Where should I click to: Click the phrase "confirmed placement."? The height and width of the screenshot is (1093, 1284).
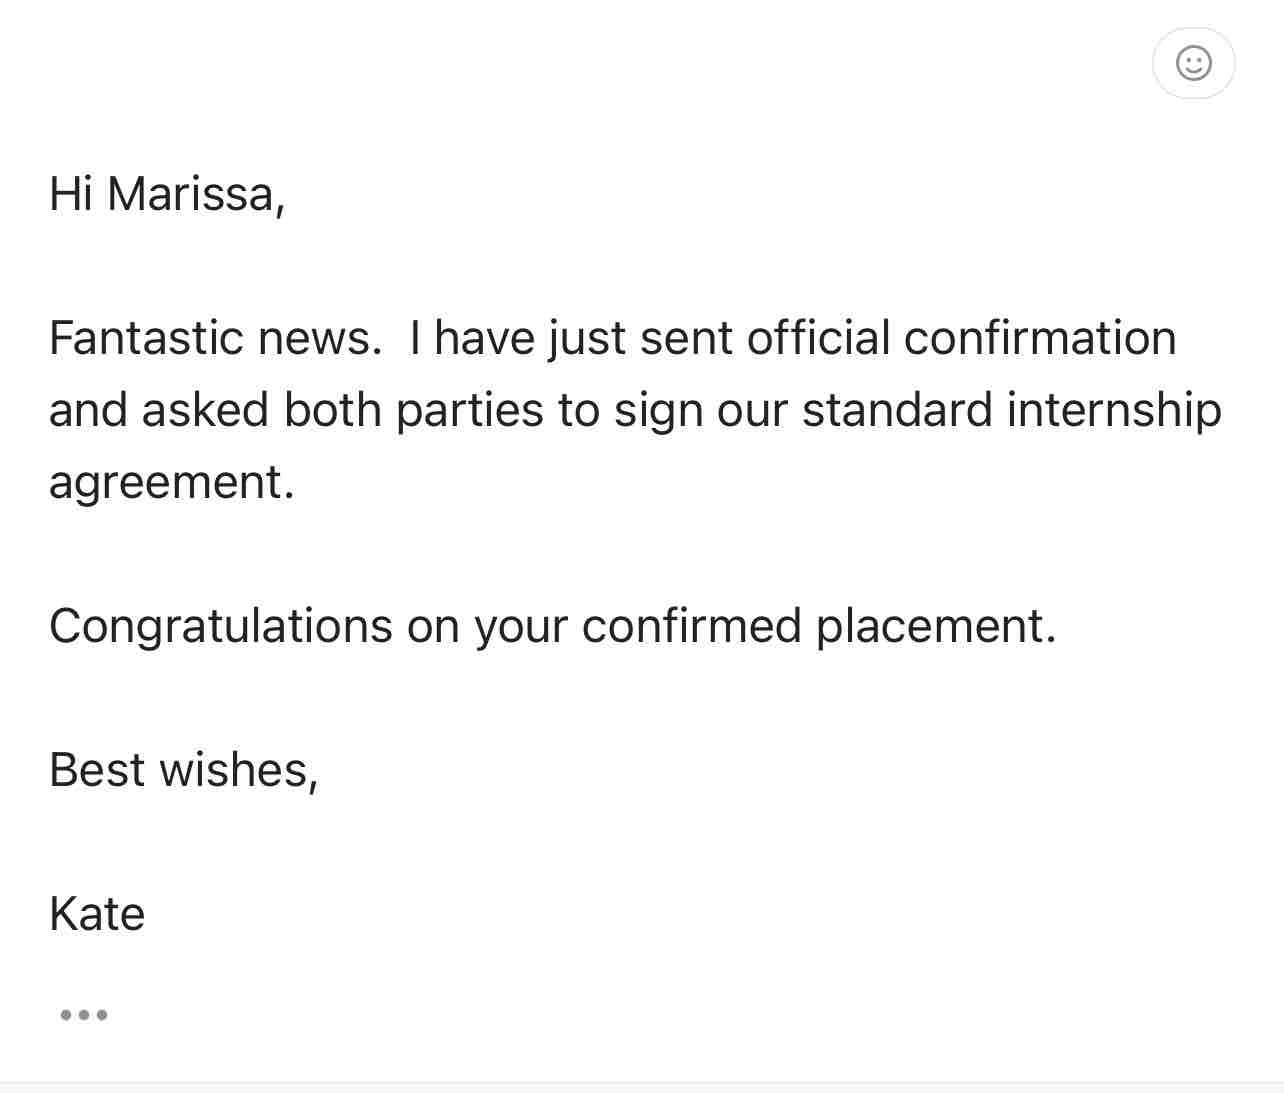pyautogui.click(x=818, y=626)
